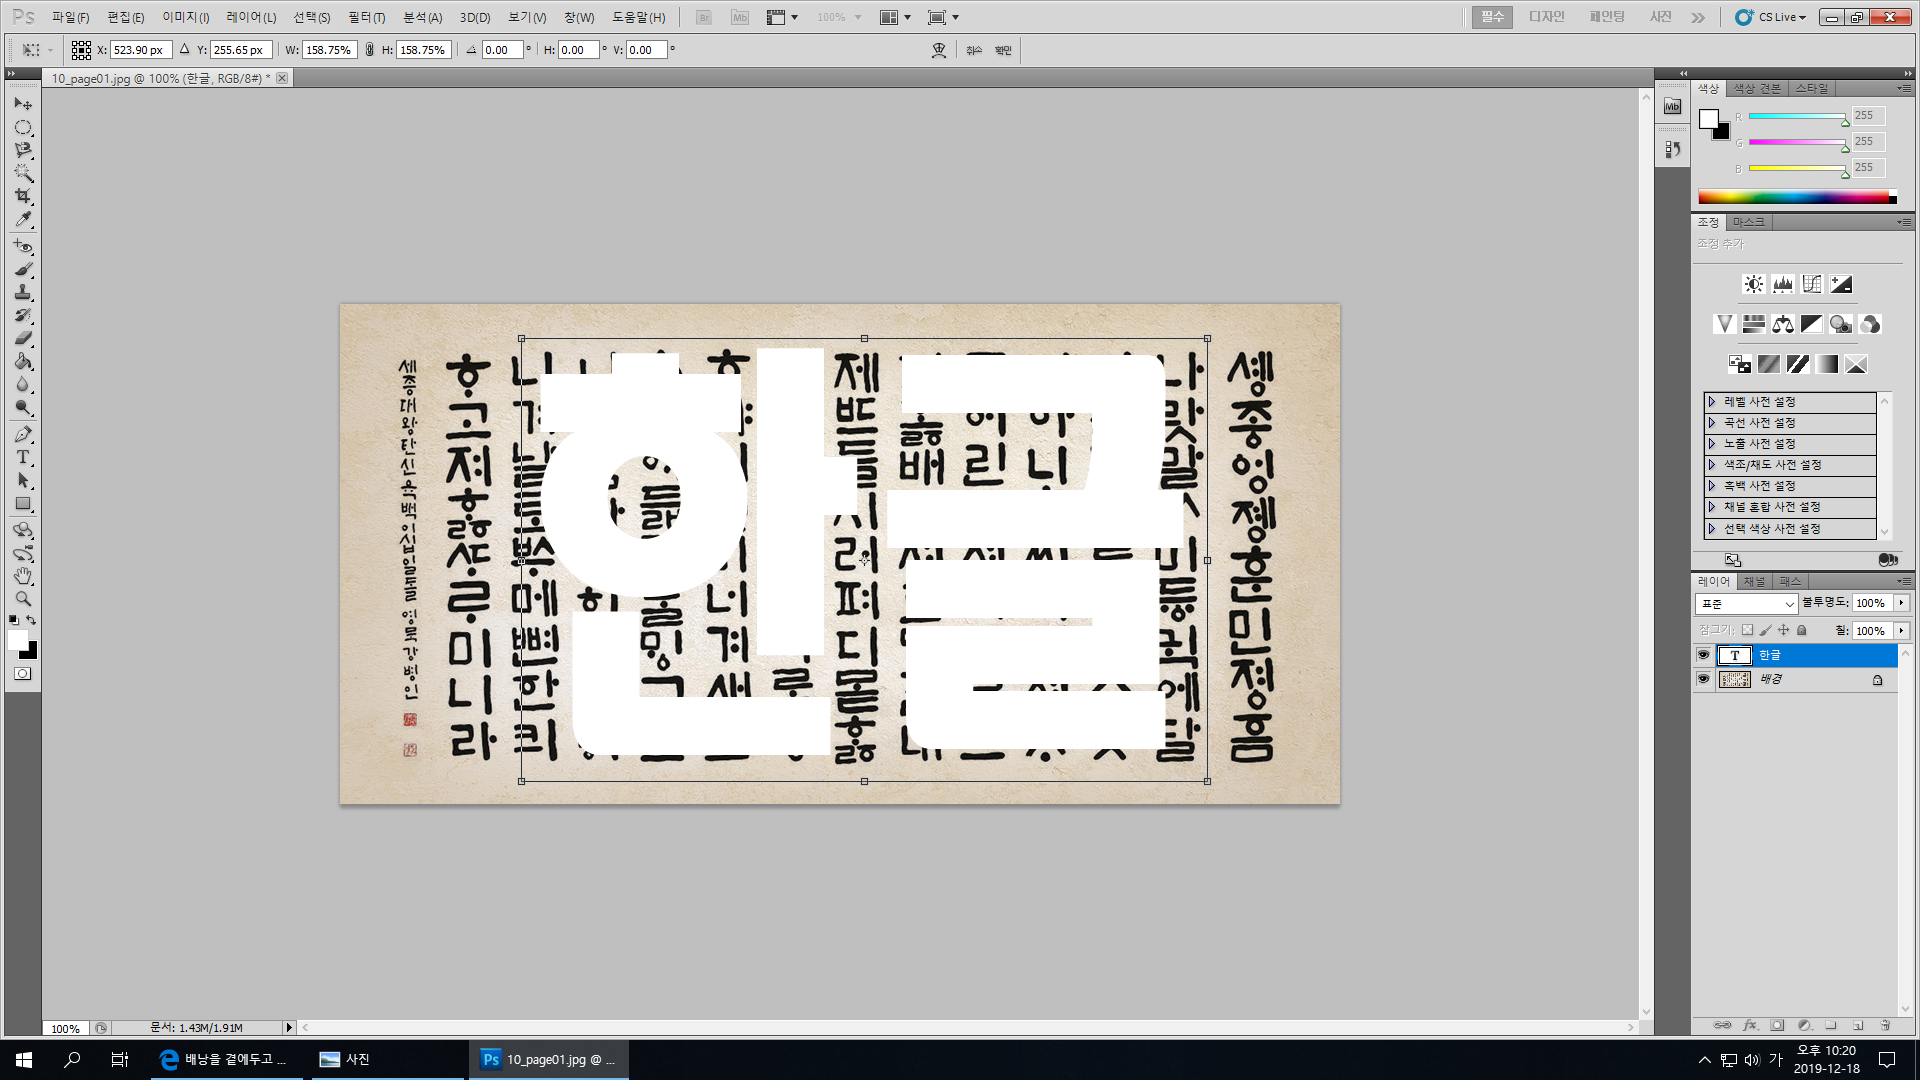Select the Crop tool

(23, 196)
